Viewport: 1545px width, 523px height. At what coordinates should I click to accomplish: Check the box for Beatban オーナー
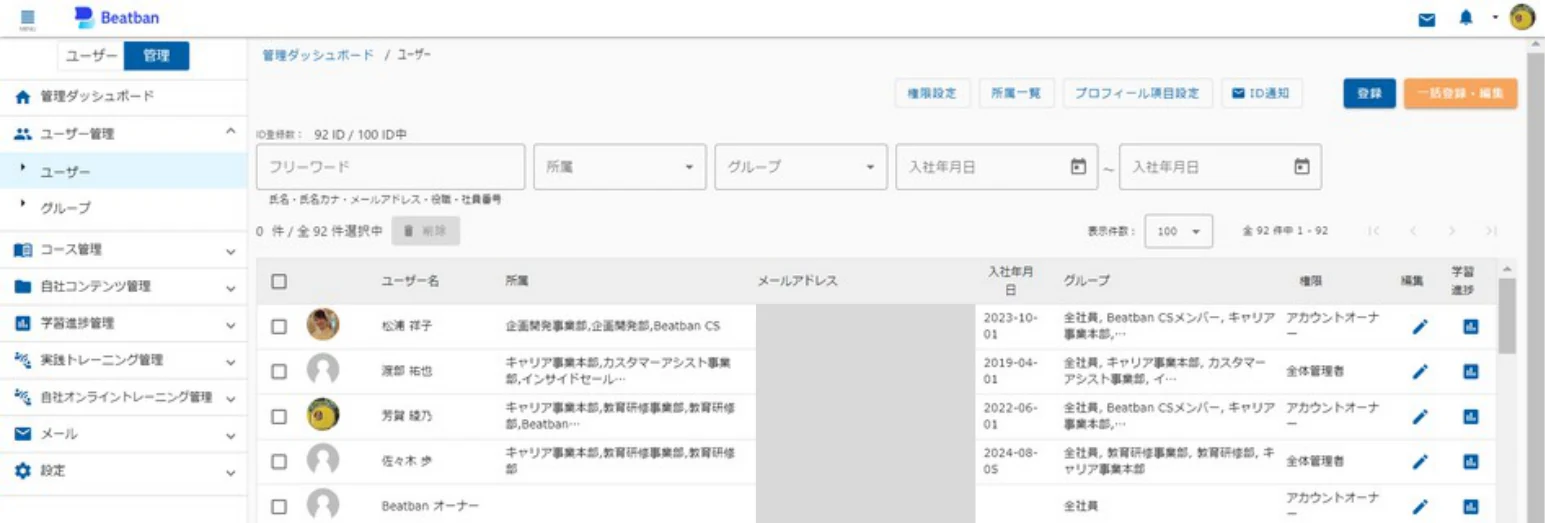(280, 506)
